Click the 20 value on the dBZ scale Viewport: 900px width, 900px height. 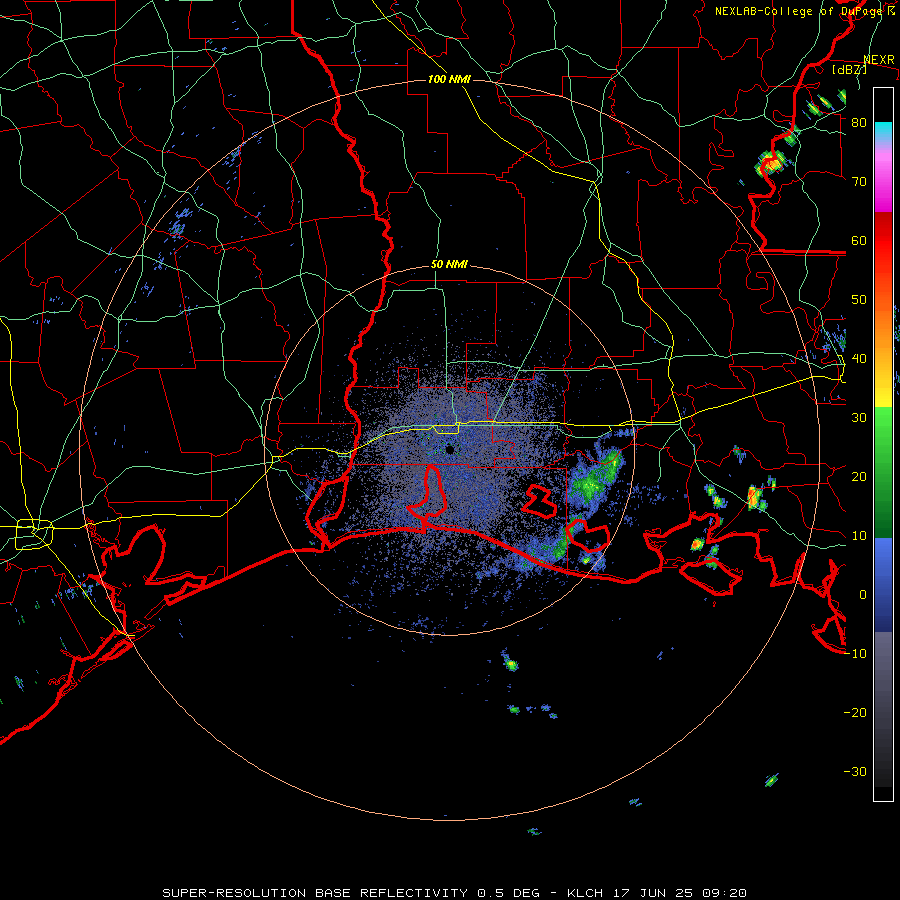[x=859, y=476]
